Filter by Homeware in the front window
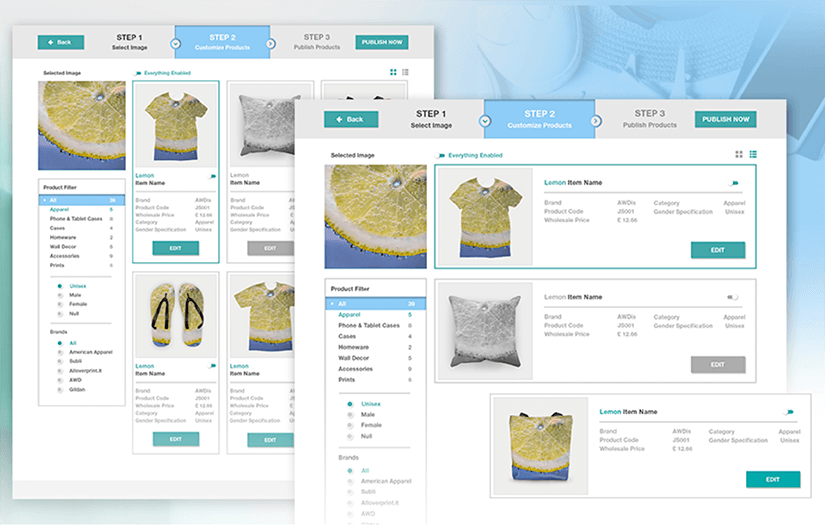Screen dimensions: 825x525 point(376,347)
